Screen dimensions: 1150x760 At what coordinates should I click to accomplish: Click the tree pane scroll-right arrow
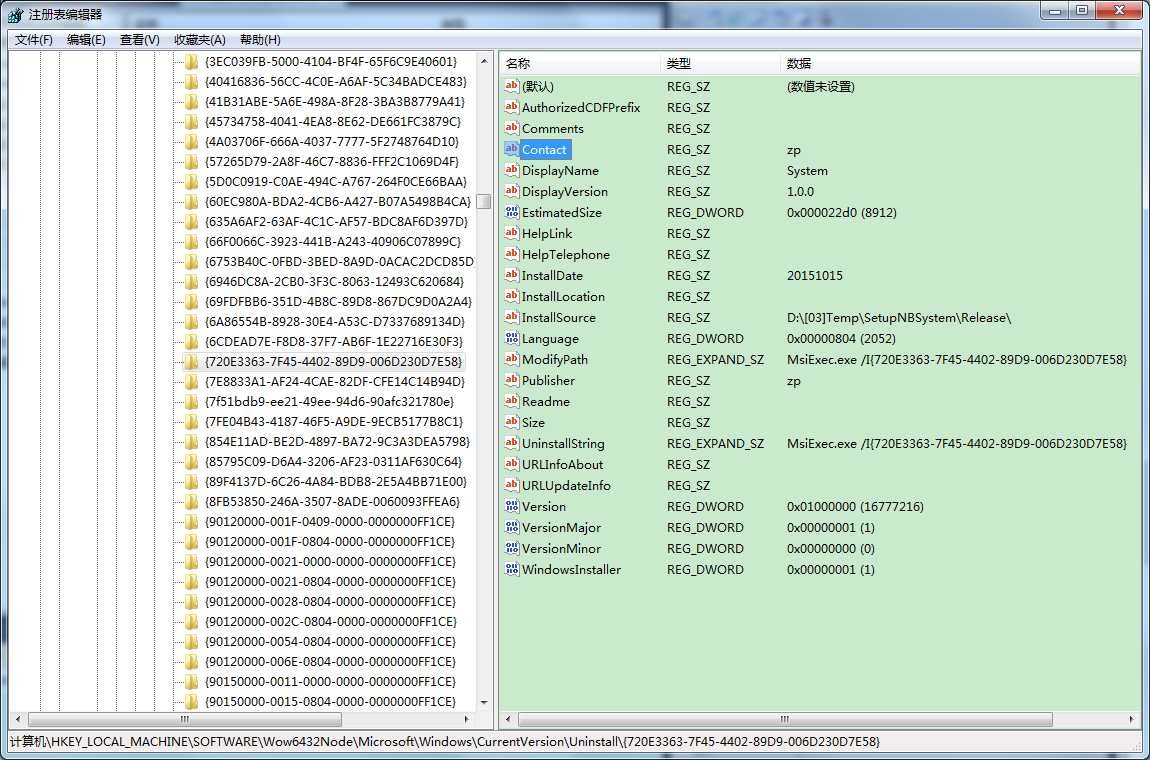(x=467, y=720)
